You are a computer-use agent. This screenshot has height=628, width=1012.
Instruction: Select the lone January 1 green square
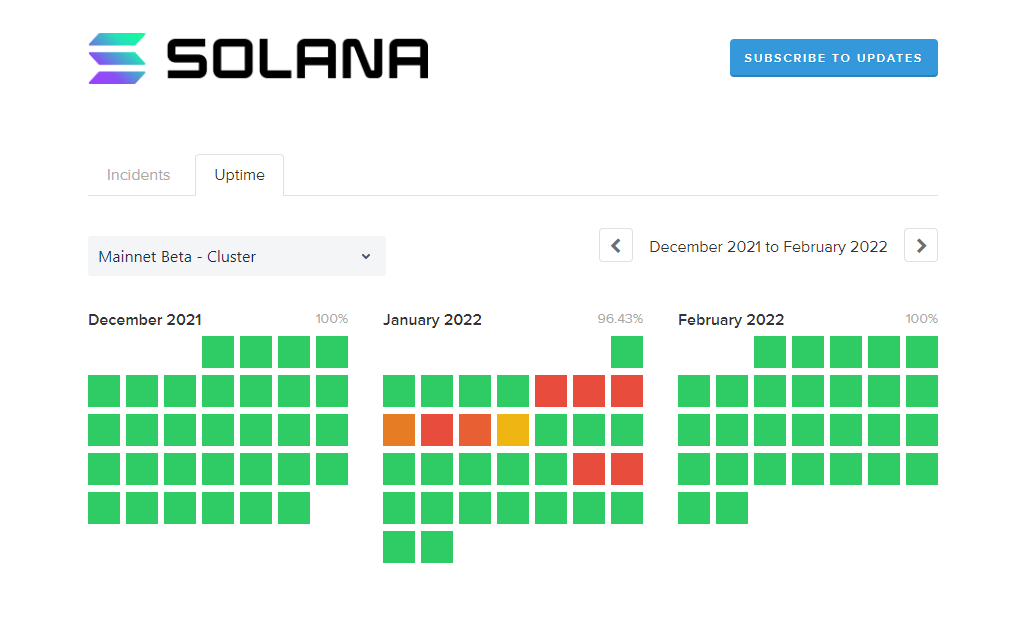click(627, 352)
